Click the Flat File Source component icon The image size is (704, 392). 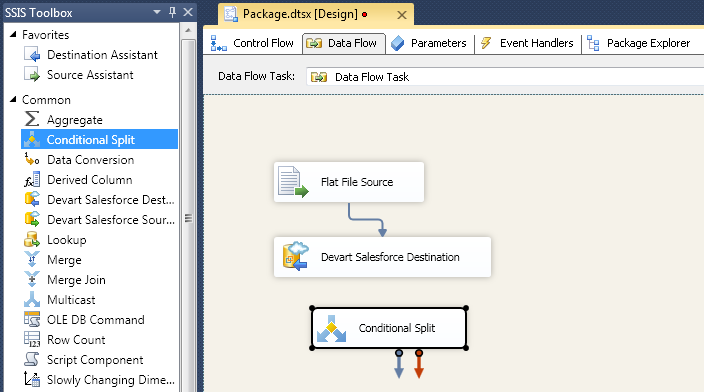click(x=292, y=181)
